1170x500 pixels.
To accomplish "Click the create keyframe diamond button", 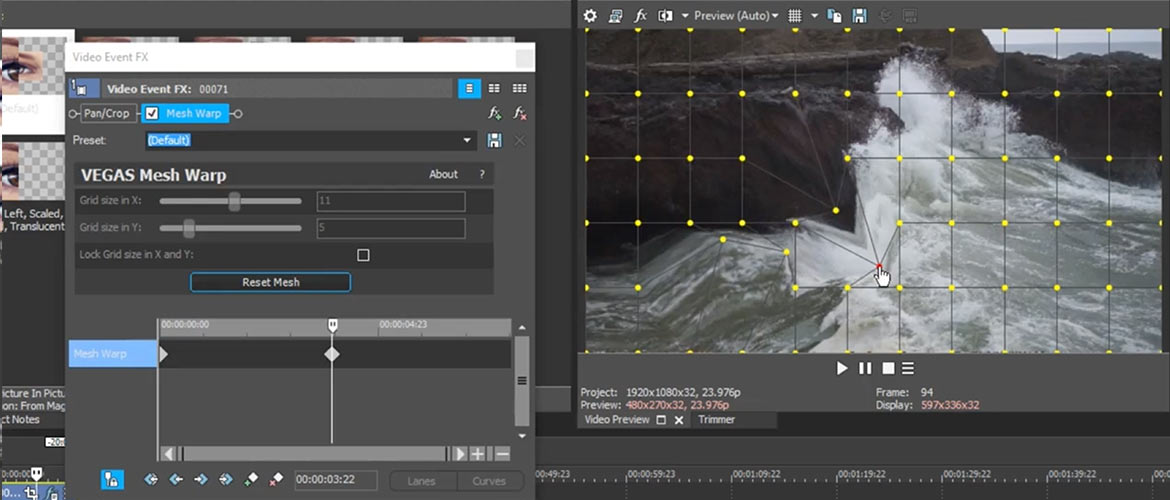I will [x=252, y=480].
